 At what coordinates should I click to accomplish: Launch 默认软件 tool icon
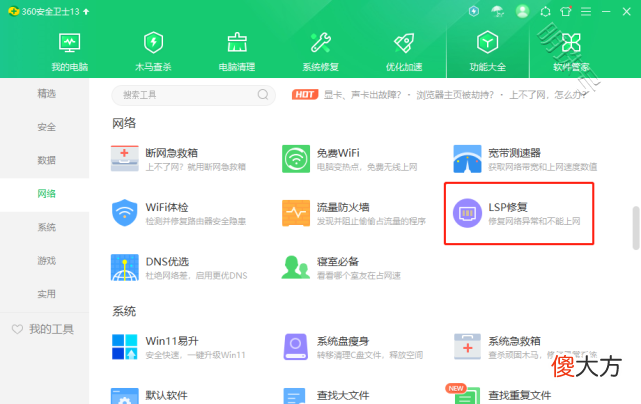click(x=125, y=396)
